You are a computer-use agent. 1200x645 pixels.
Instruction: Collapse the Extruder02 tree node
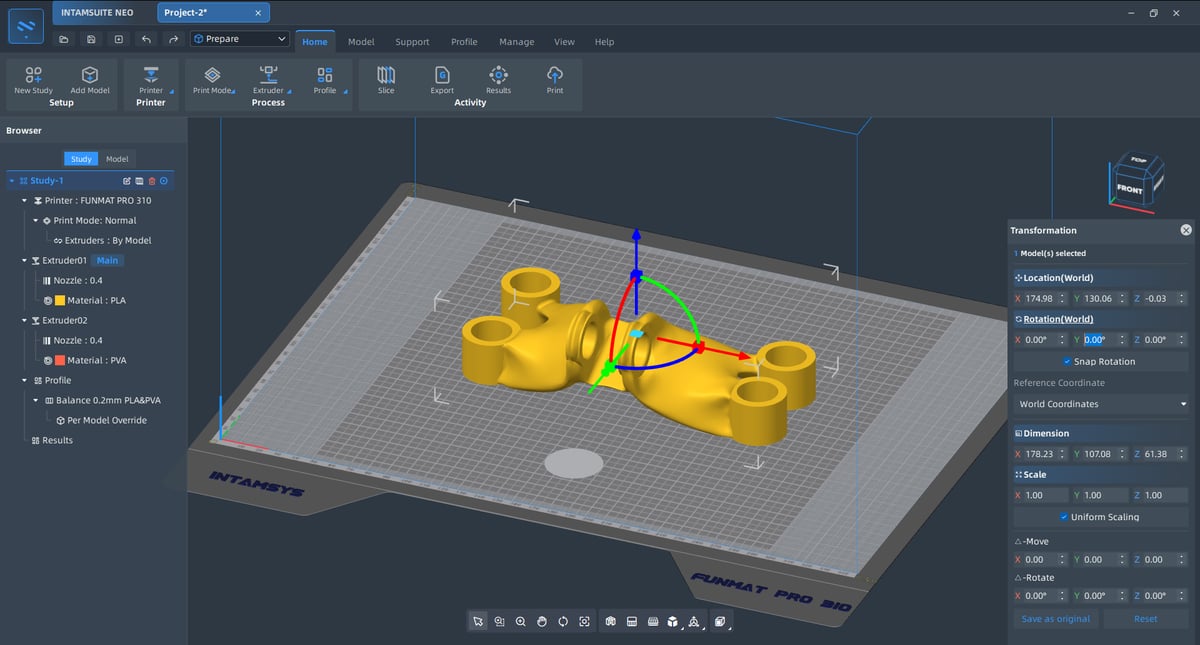coord(24,321)
